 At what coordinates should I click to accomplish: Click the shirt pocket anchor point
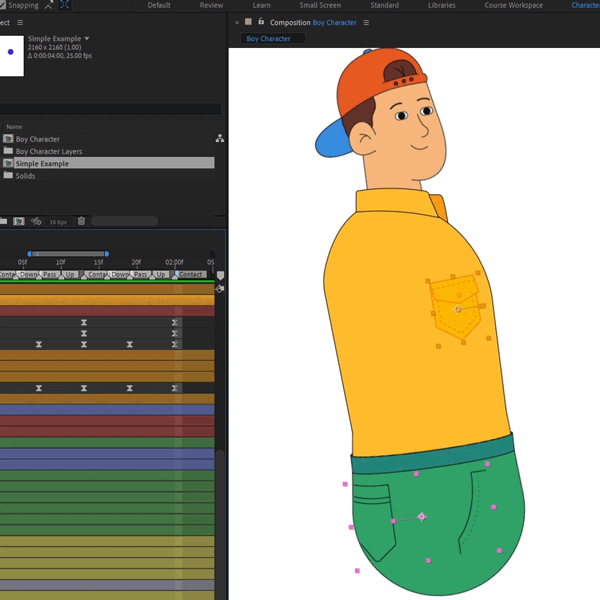click(458, 309)
